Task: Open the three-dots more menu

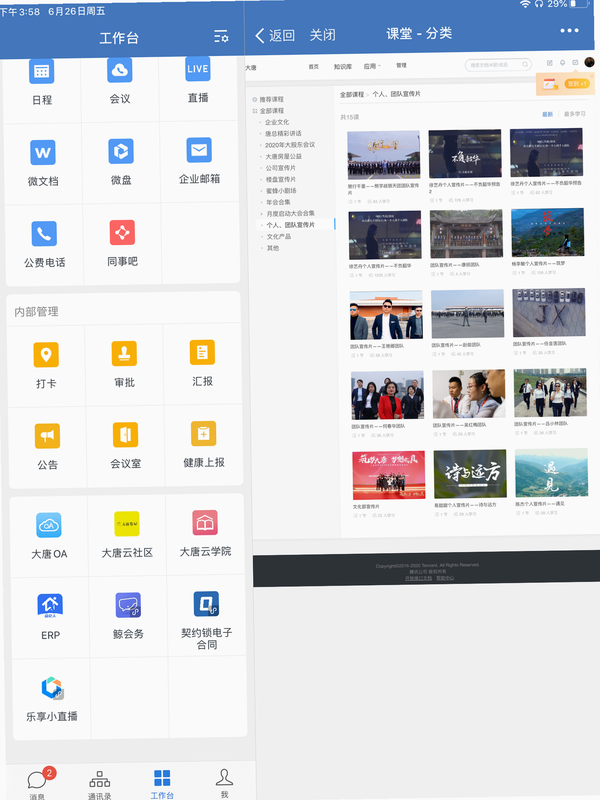Action: [569, 31]
